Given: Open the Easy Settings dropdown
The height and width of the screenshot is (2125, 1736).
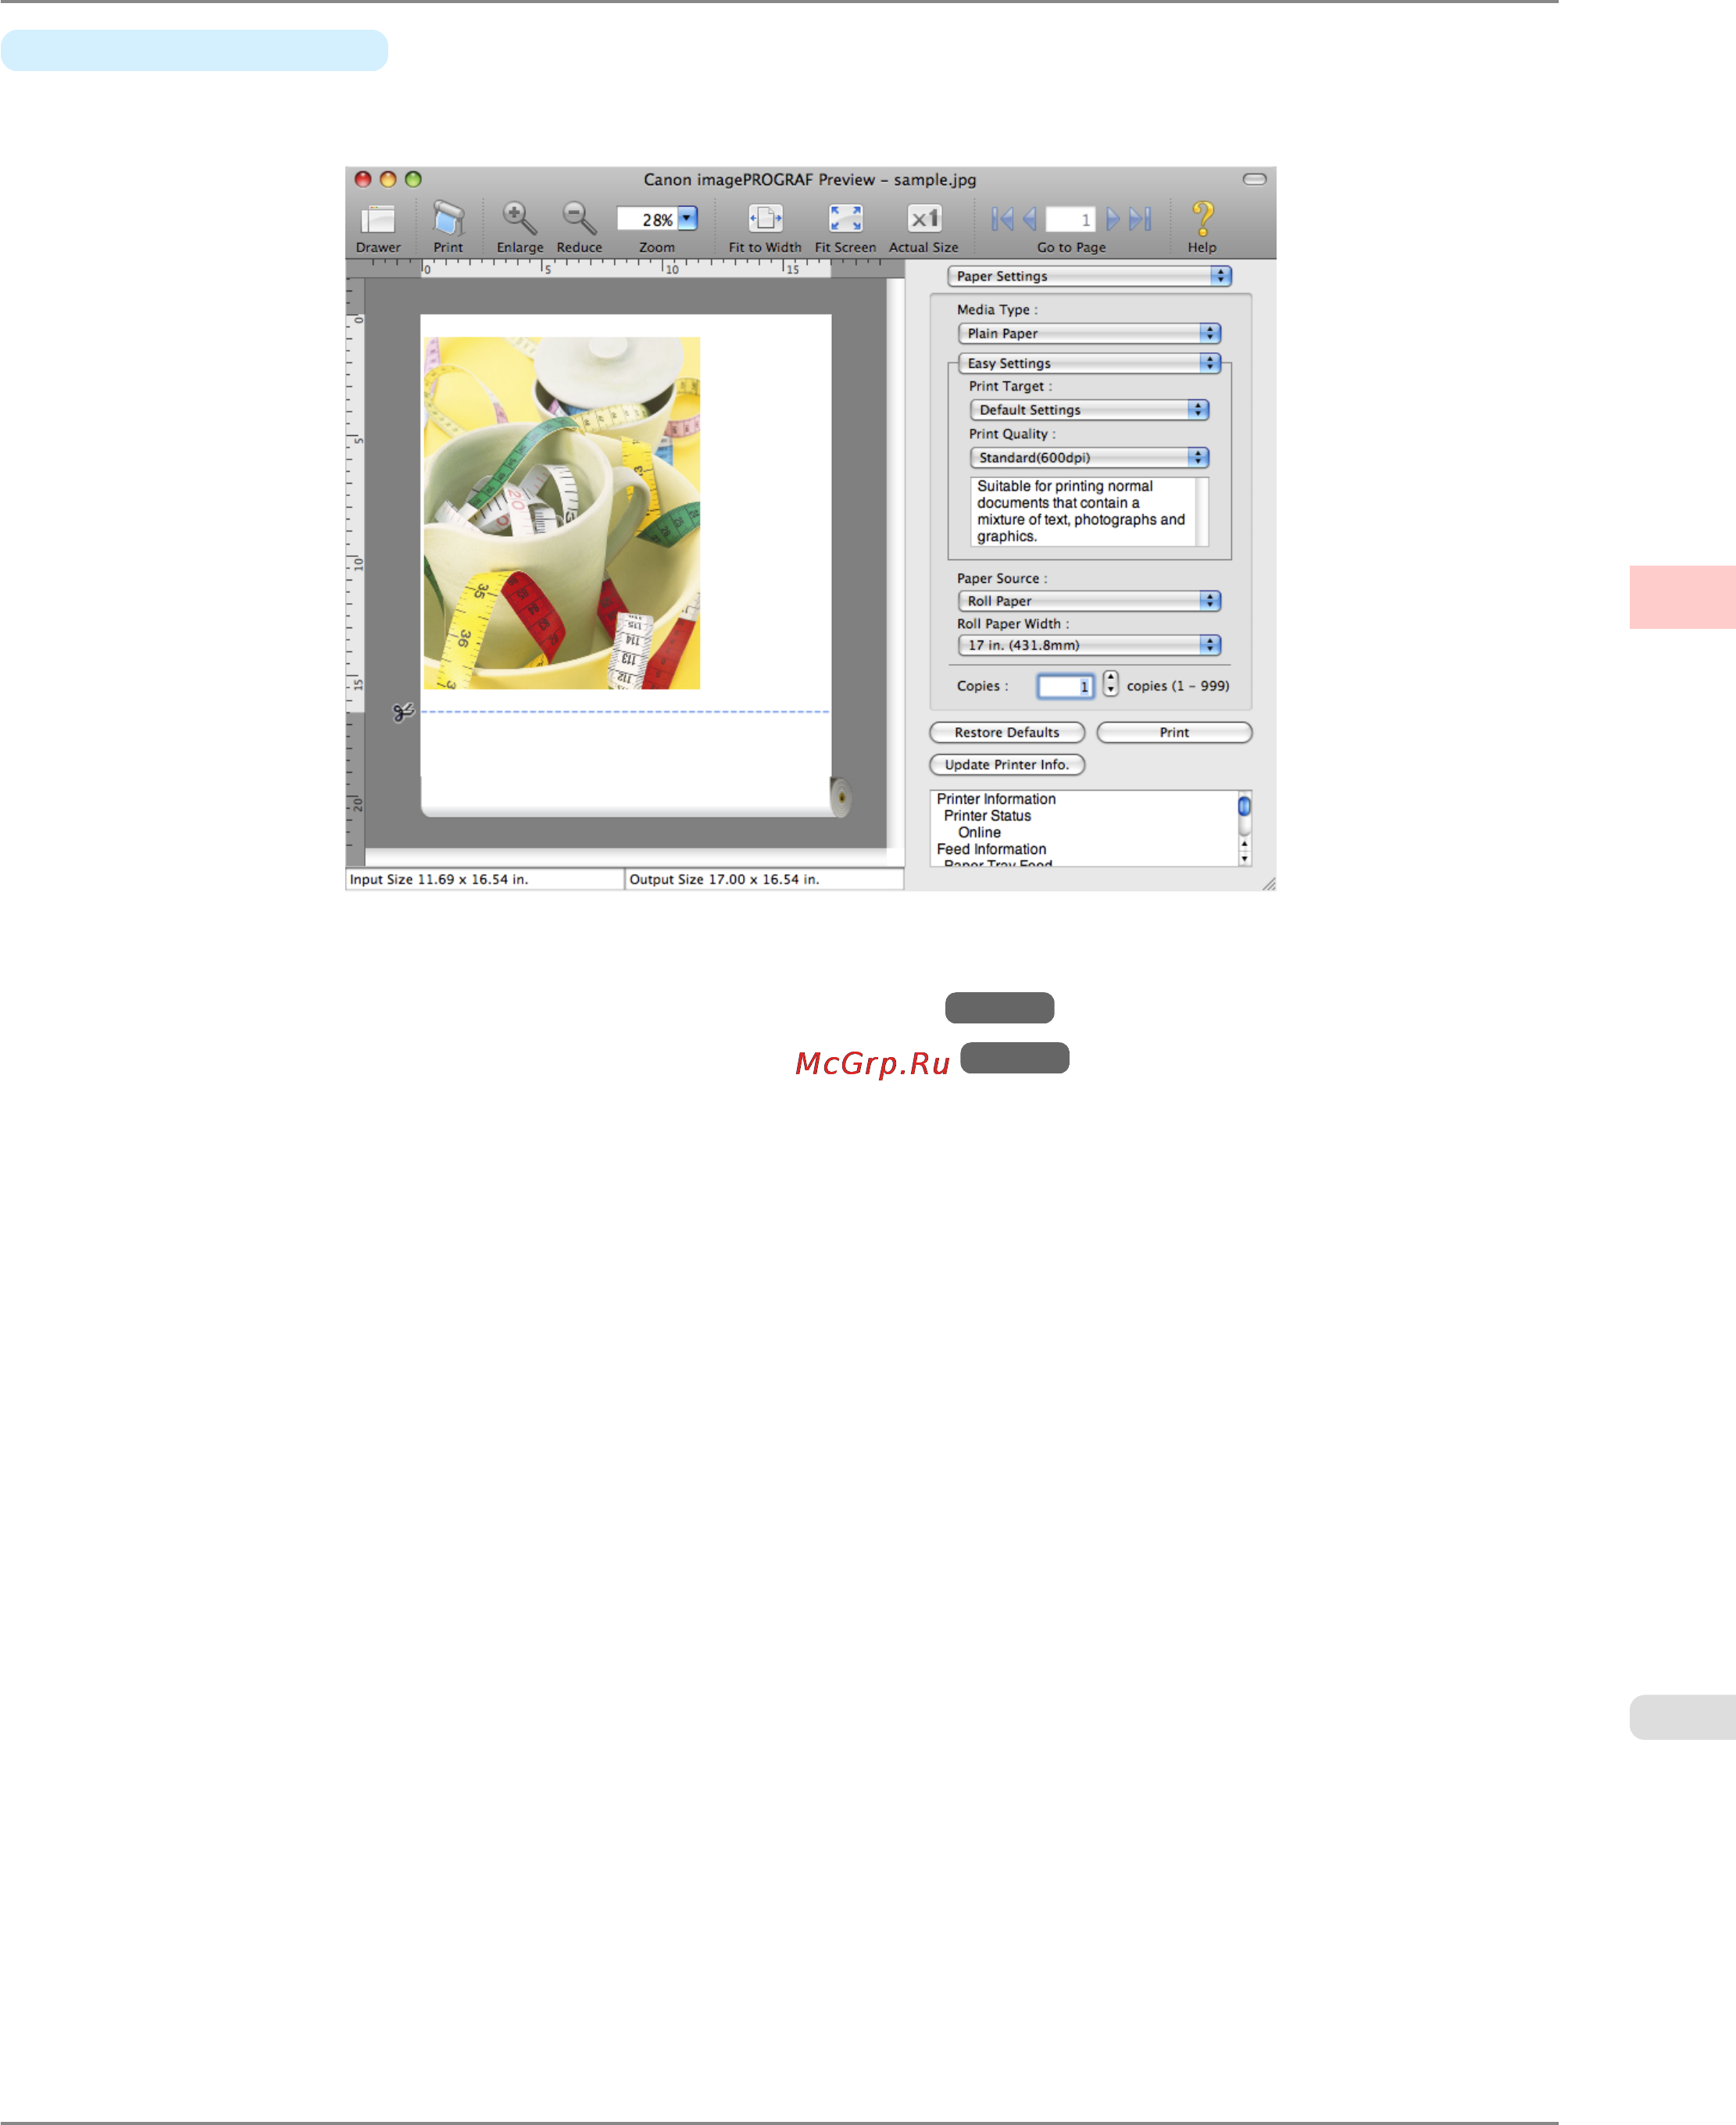Looking at the screenshot, I should pyautogui.click(x=1089, y=363).
